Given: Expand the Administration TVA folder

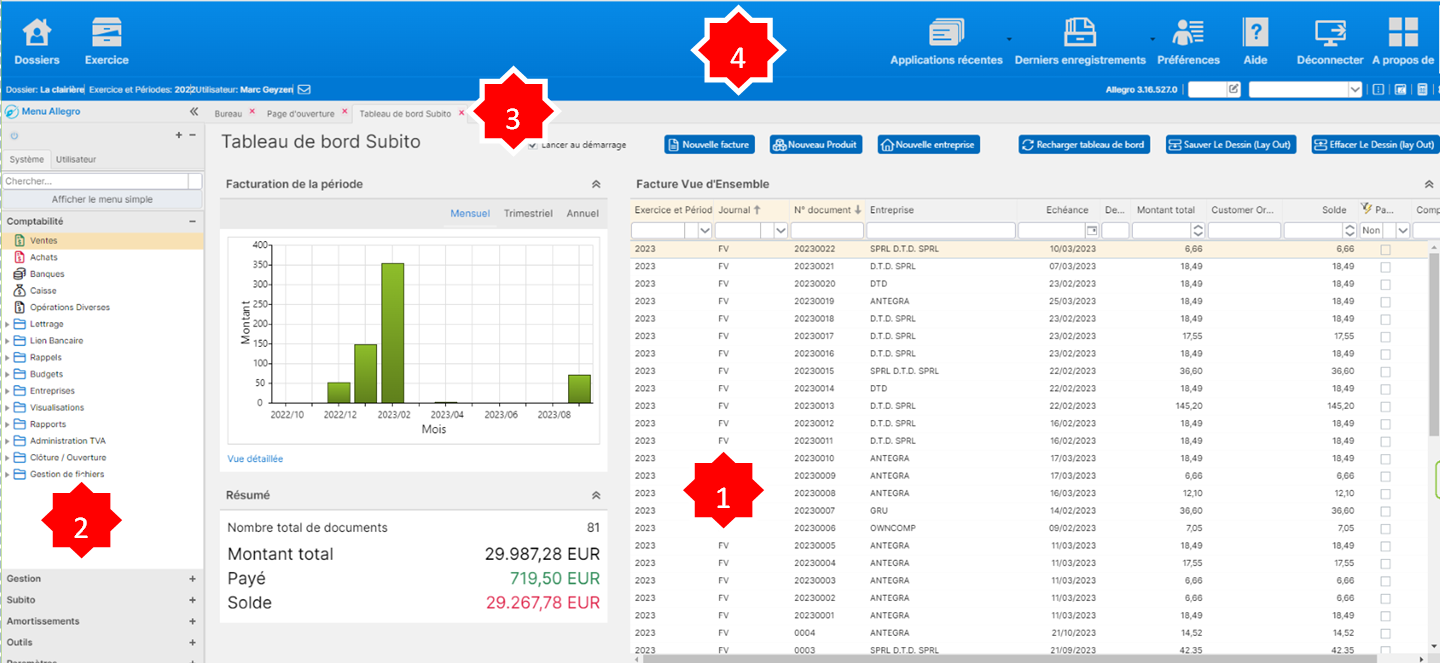Looking at the screenshot, I should (8, 441).
